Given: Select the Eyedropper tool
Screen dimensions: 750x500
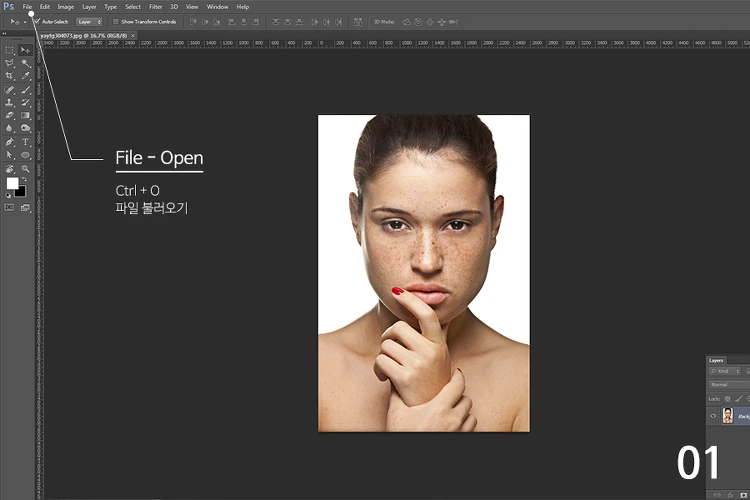Looking at the screenshot, I should (x=25, y=76).
